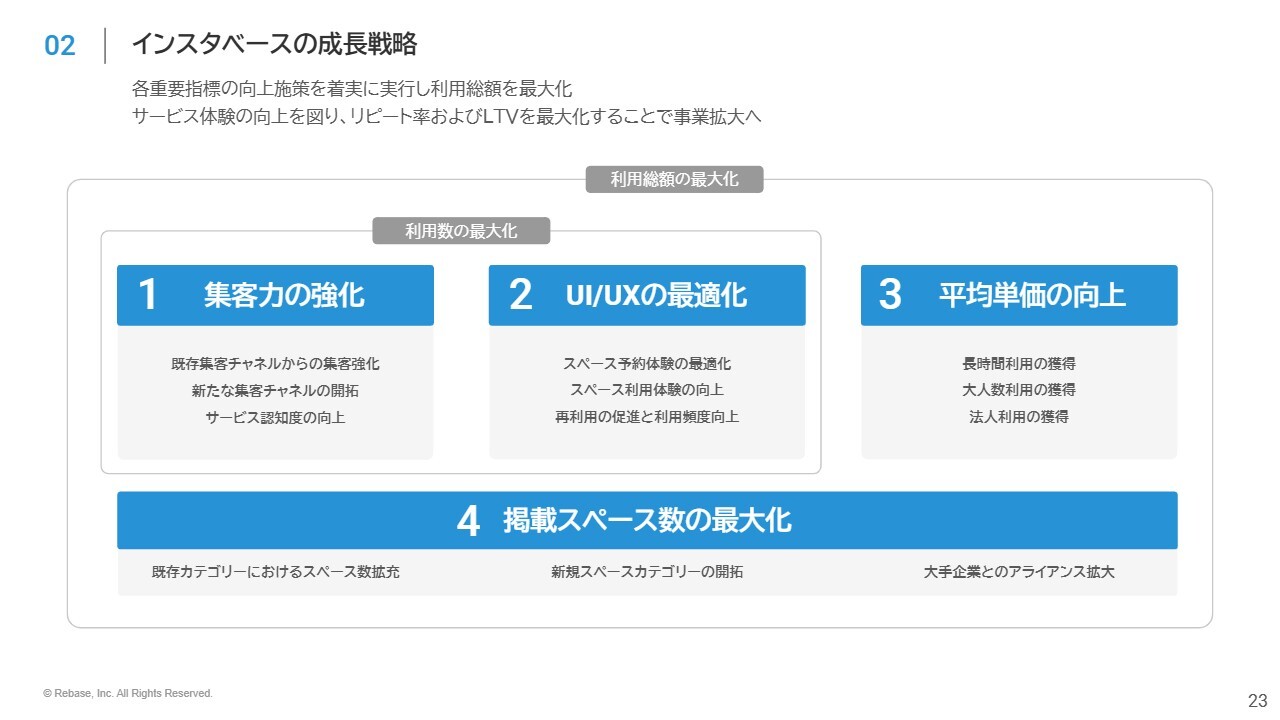Click the text 長時間利用の獲得
Viewport: 1280px width, 720px height.
1019,364
